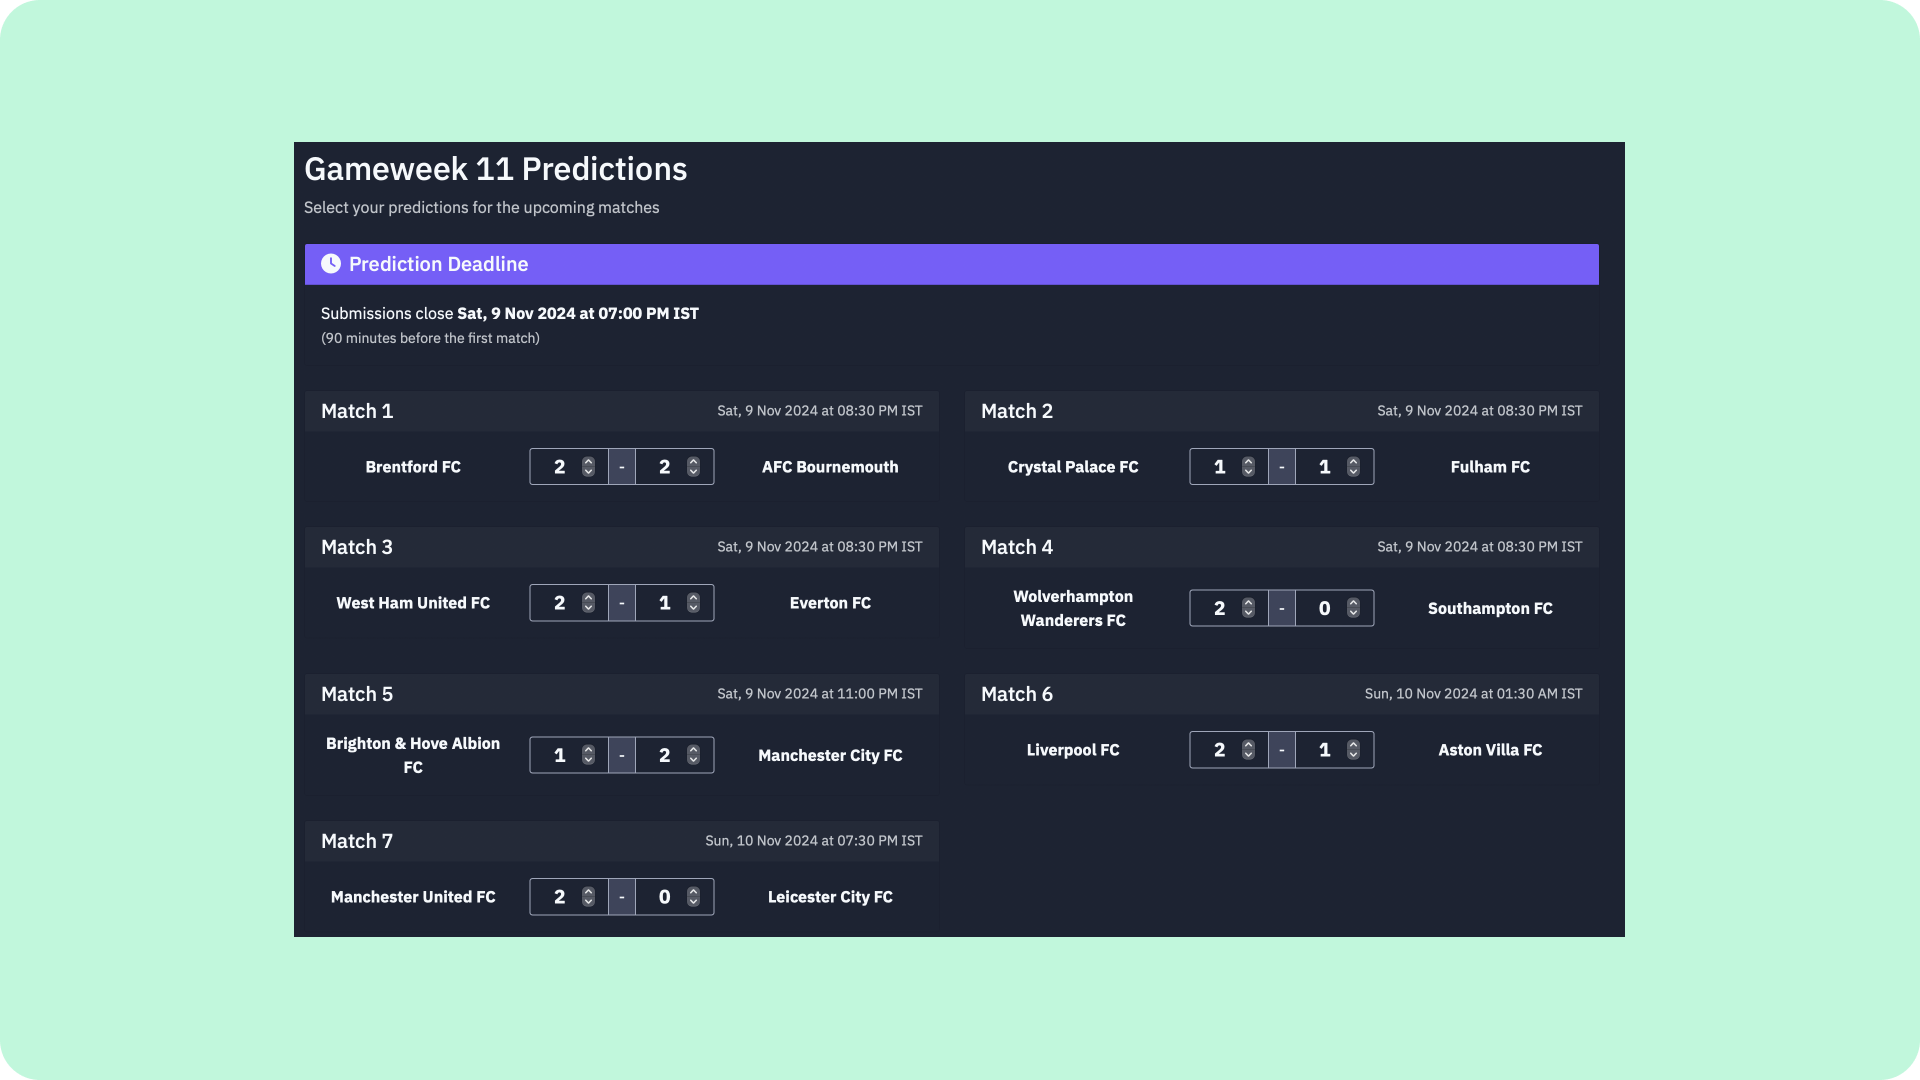
Task: Click the Manchester United FC name
Action: coord(413,897)
